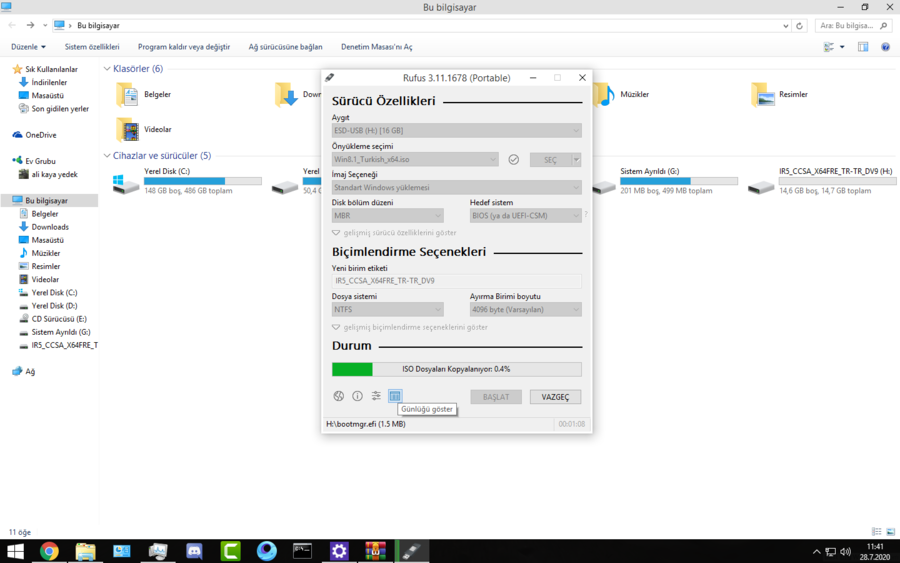The height and width of the screenshot is (563, 900).
Task: Click the checksum checkmark icon next to ISO
Action: coord(514,160)
